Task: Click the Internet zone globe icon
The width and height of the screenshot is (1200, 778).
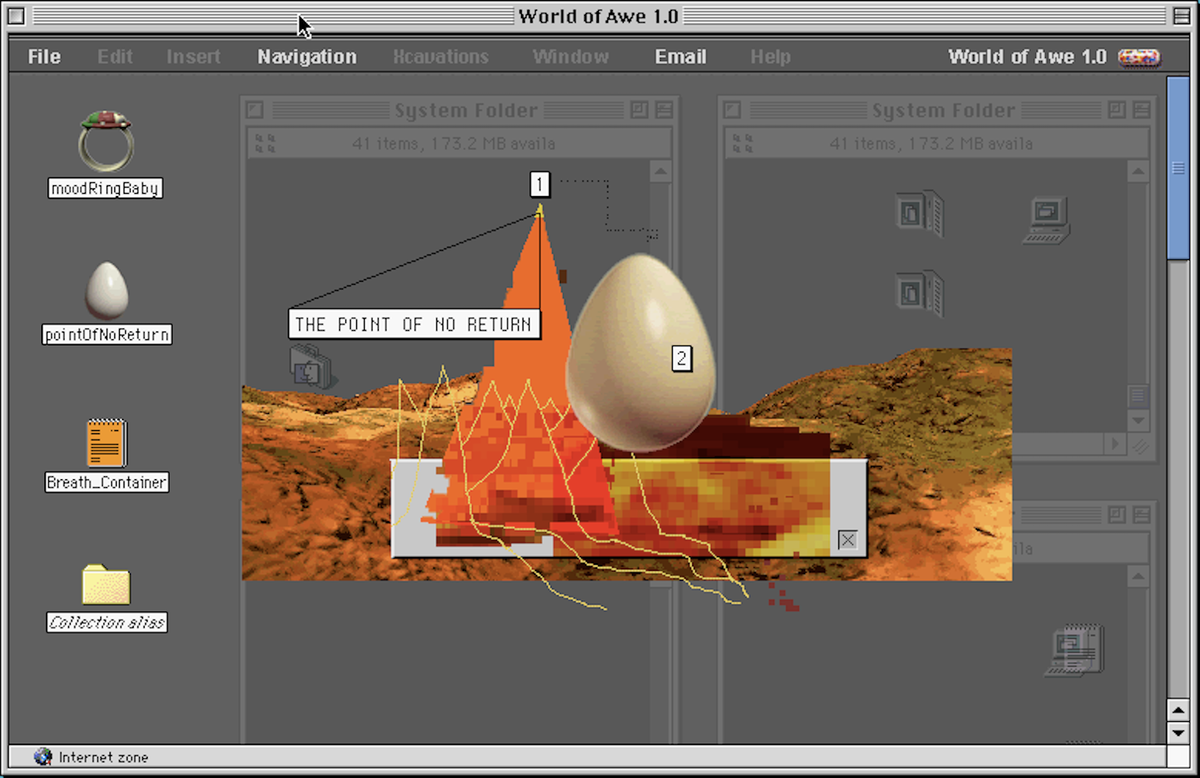Action: [43, 757]
